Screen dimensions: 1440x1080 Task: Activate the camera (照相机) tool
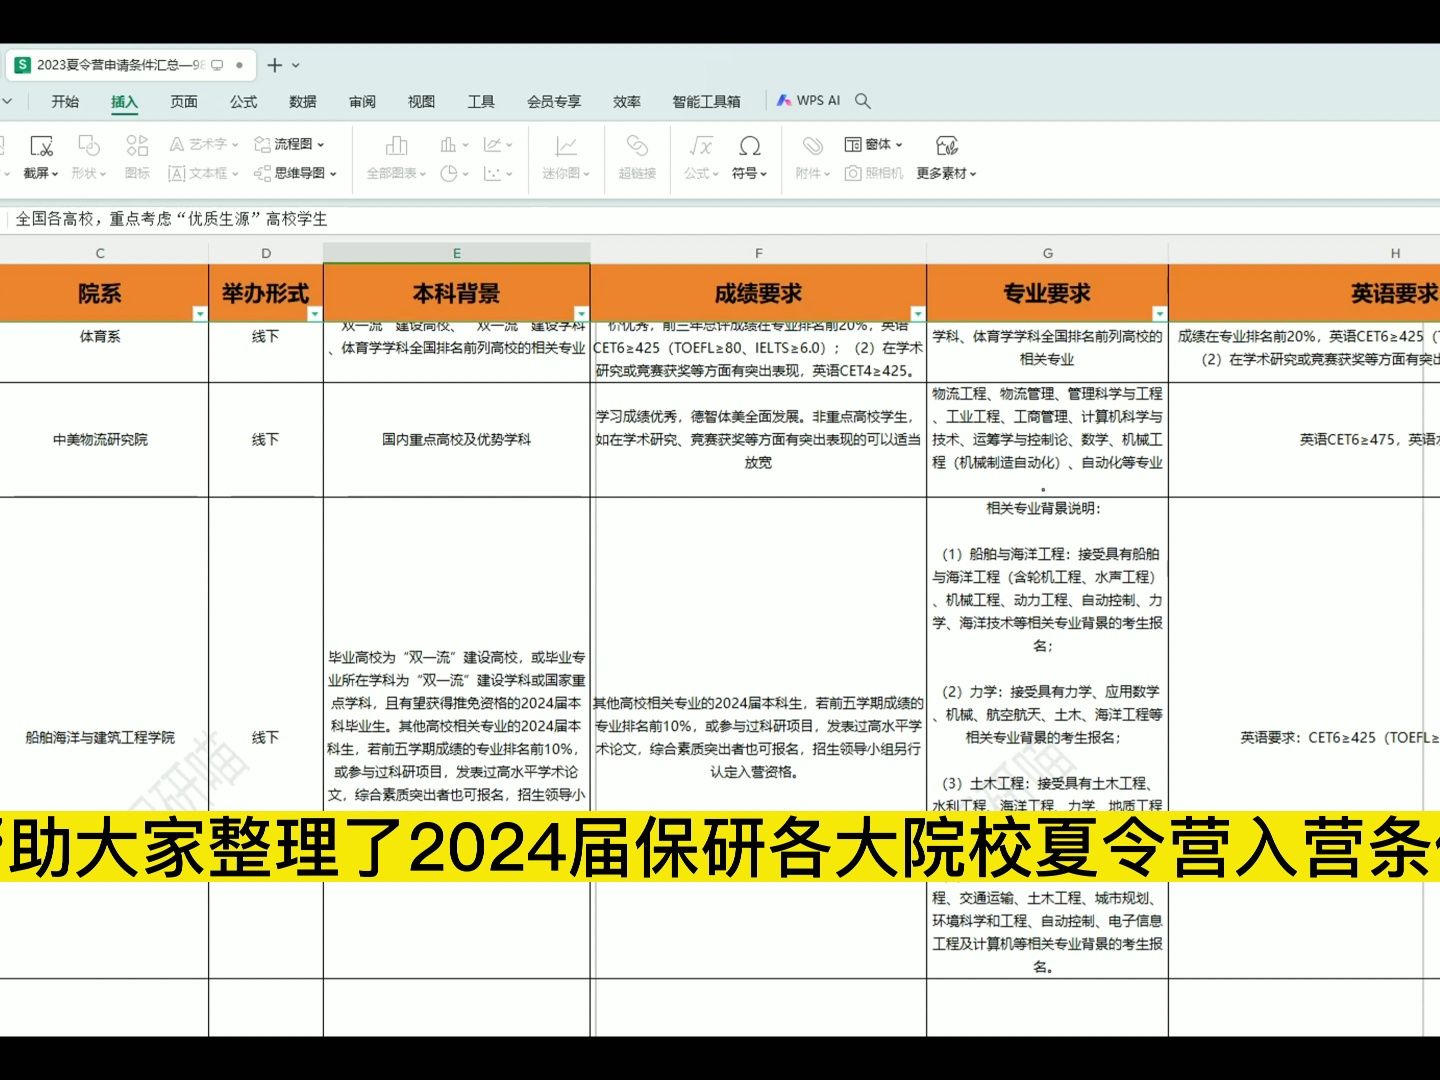pyautogui.click(x=873, y=173)
